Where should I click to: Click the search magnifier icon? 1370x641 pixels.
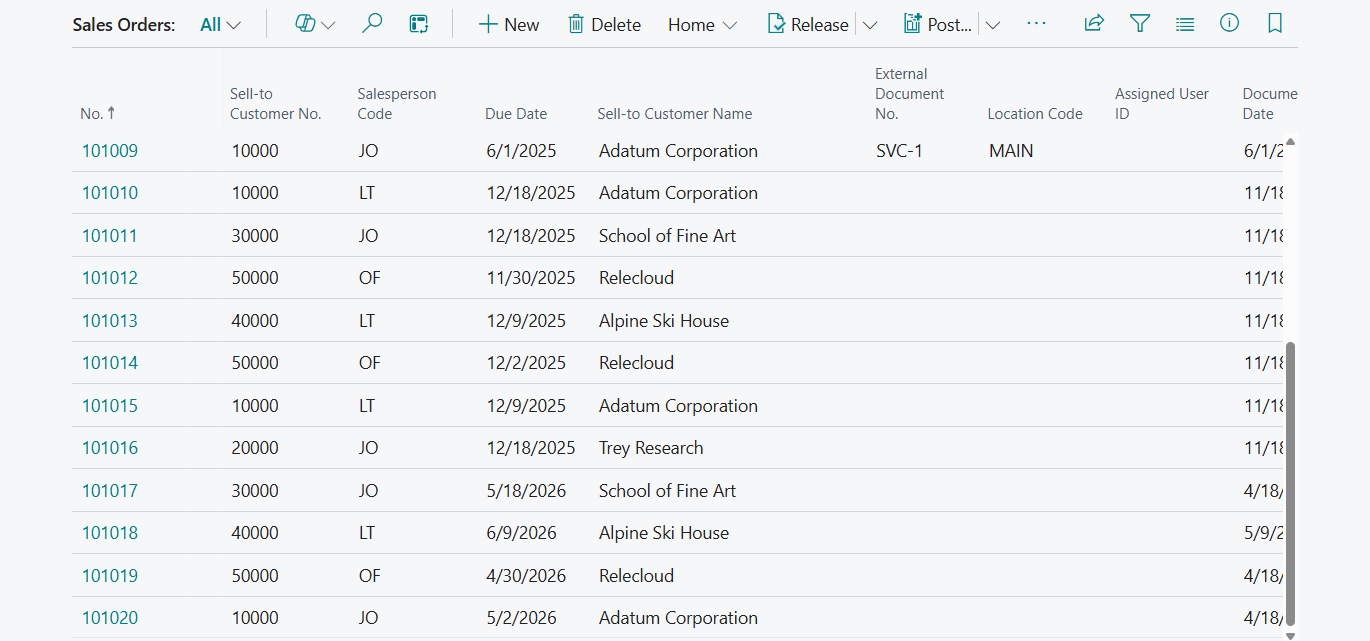371,23
